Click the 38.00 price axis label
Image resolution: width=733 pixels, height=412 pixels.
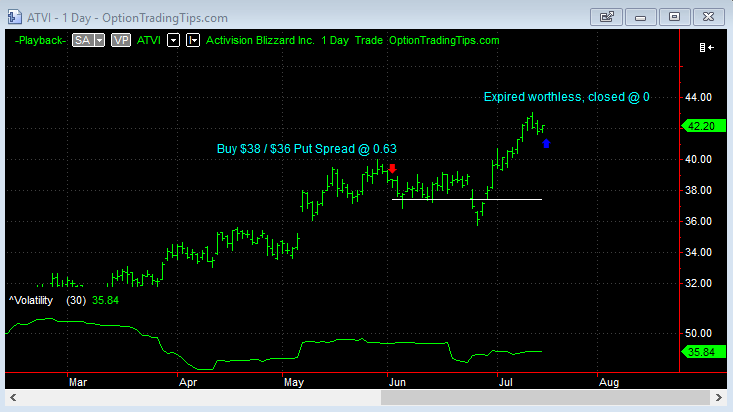698,190
